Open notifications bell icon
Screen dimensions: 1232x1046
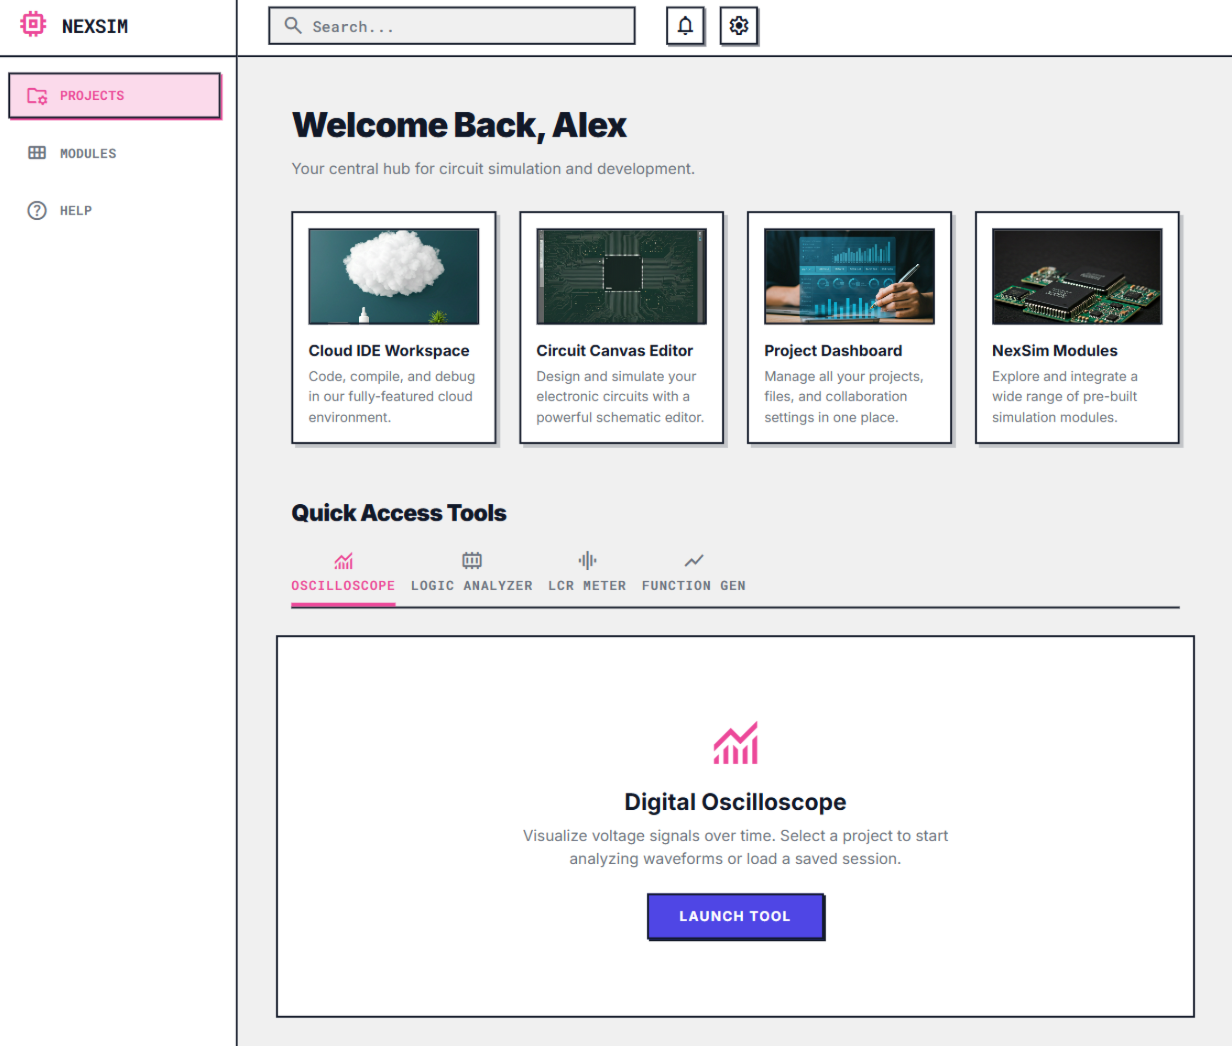pyautogui.click(x=685, y=26)
